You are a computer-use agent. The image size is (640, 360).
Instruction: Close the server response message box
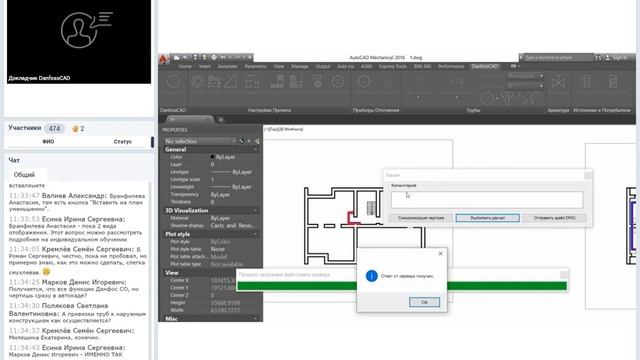tap(440, 253)
